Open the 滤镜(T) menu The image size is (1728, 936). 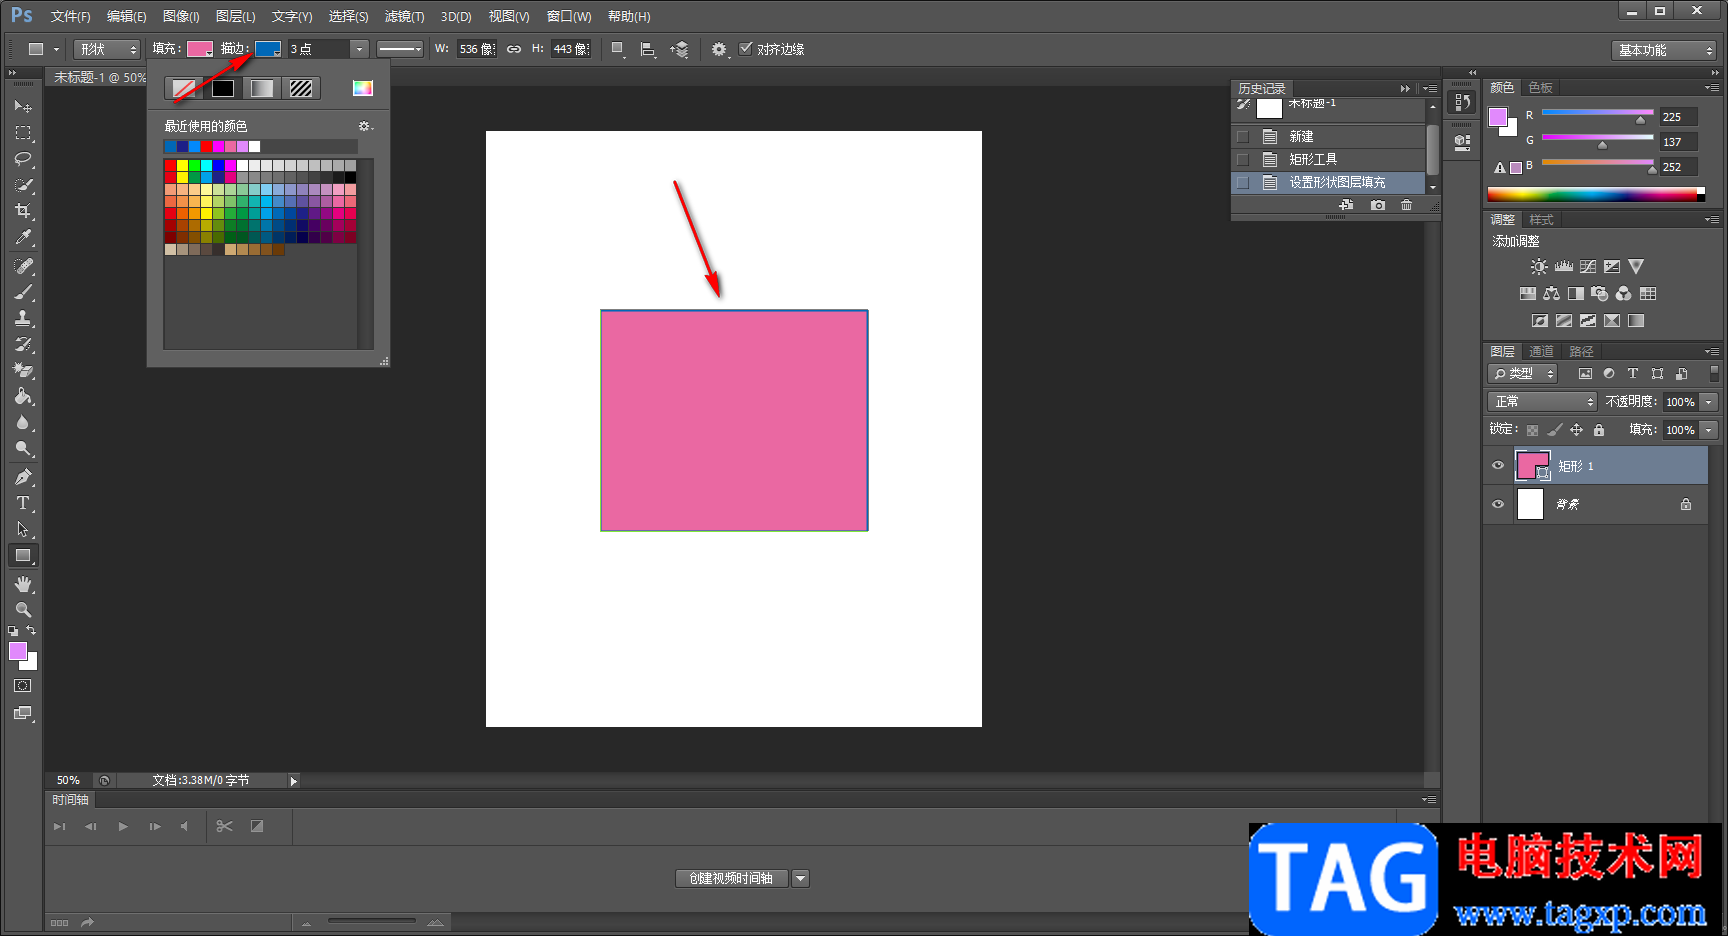pyautogui.click(x=404, y=16)
